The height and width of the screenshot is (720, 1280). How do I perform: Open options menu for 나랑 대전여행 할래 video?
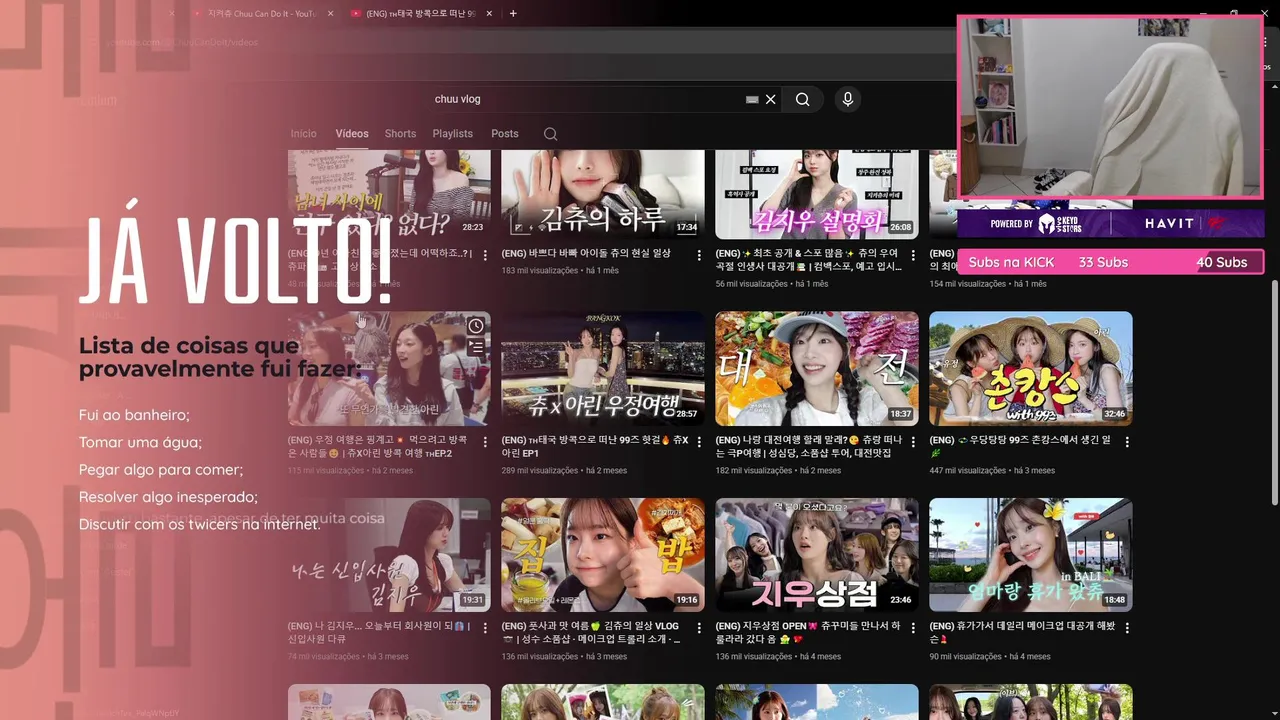pos(913,442)
